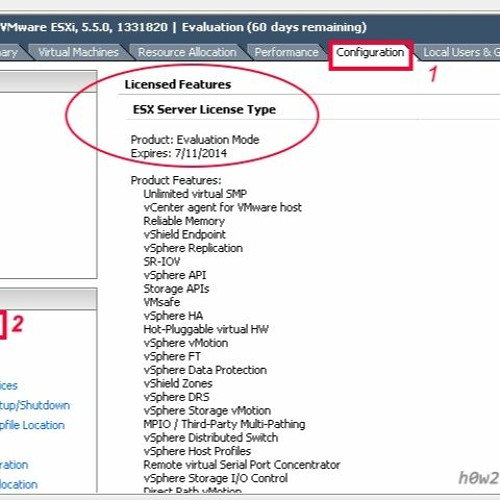Select the vSphere API entry
Viewport: 500px width, 500px height.
coord(175,275)
